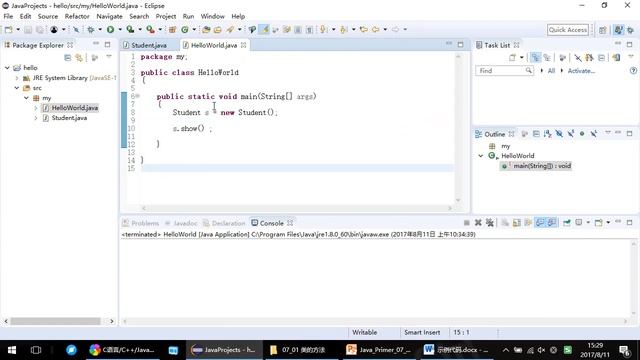Viewport: 640px width, 360px height.
Task: Click the New Java Package icon
Action: tap(173, 29)
